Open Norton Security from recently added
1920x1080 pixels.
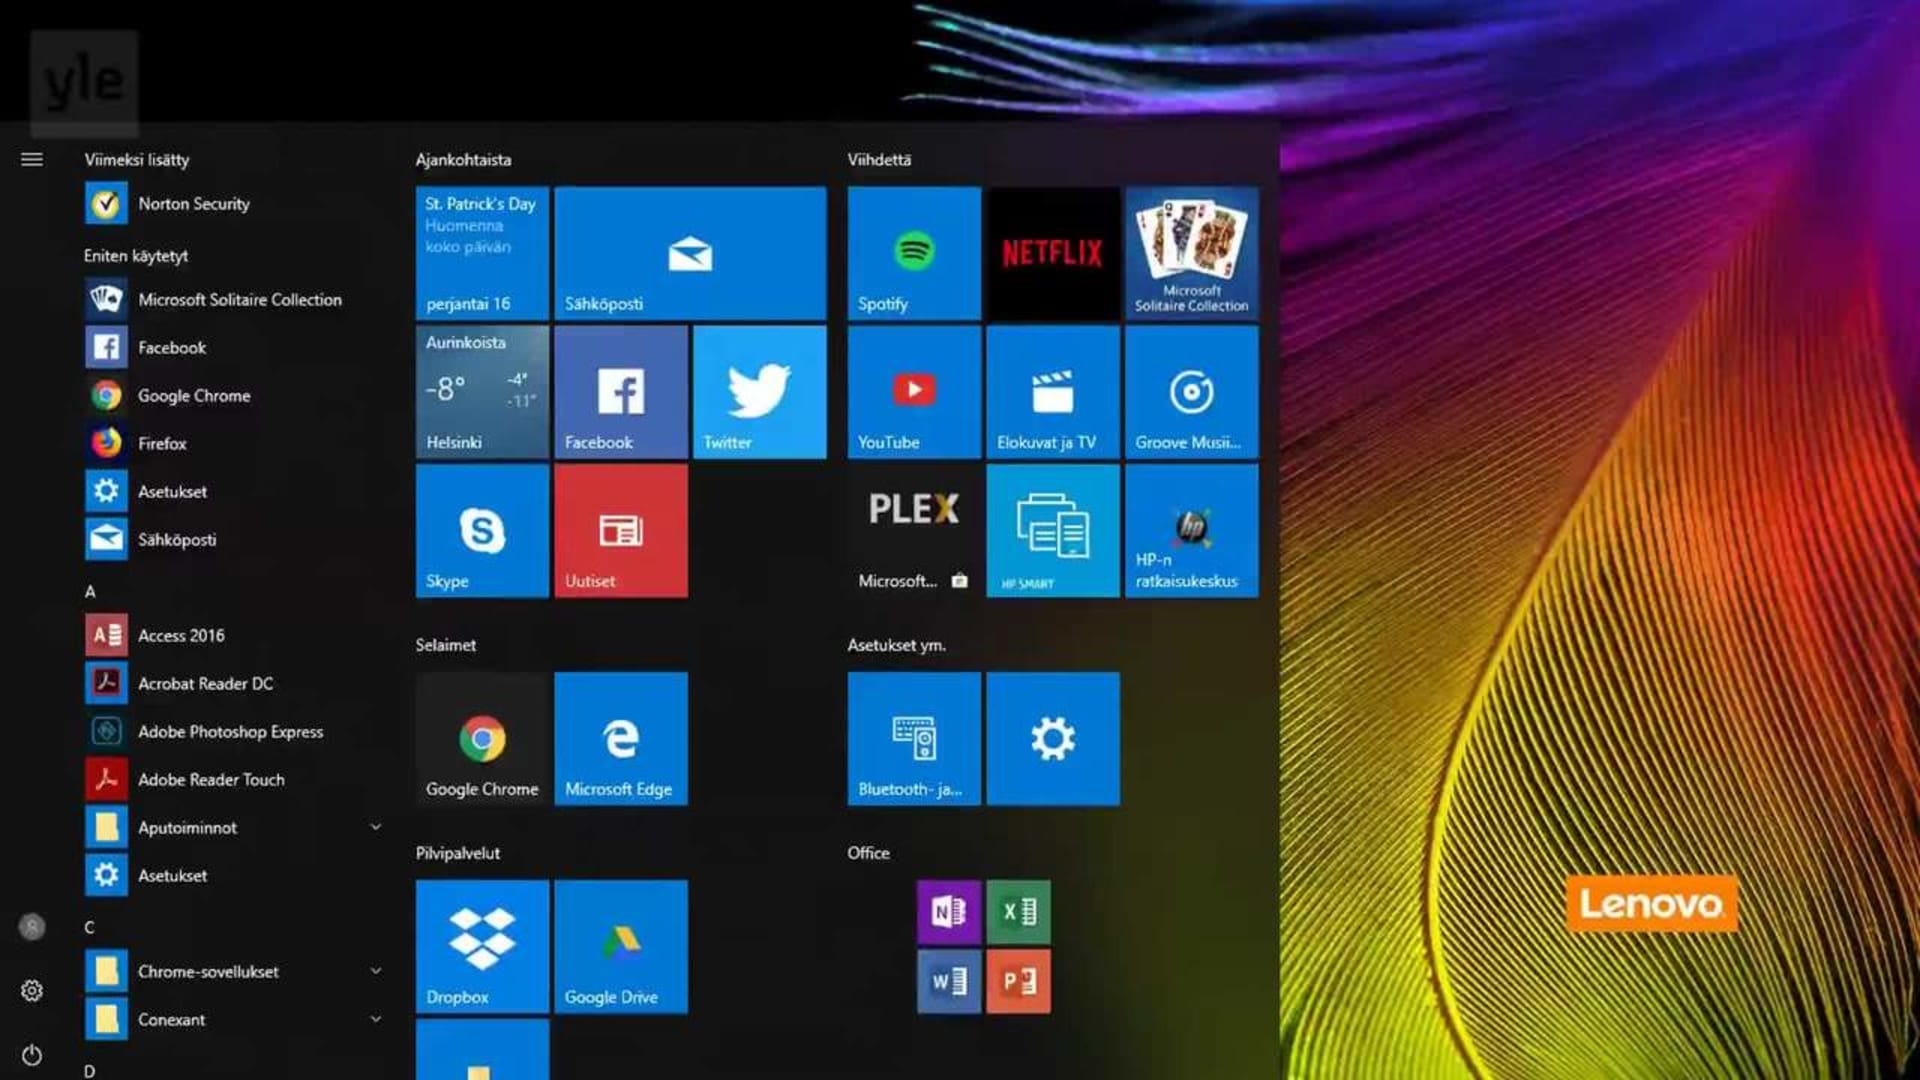click(194, 204)
